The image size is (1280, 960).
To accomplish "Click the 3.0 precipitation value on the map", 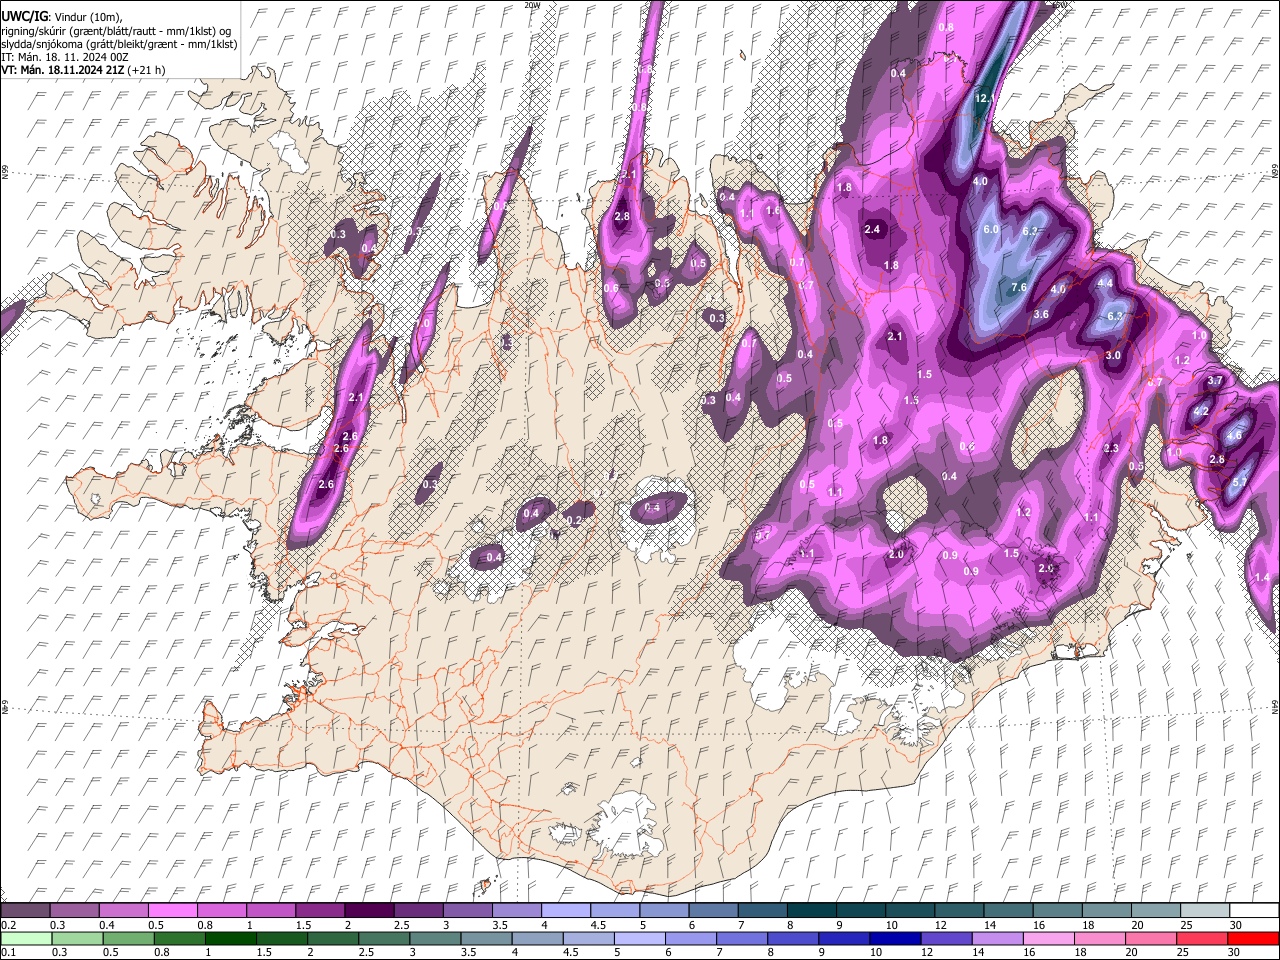I will click(x=1113, y=355).
